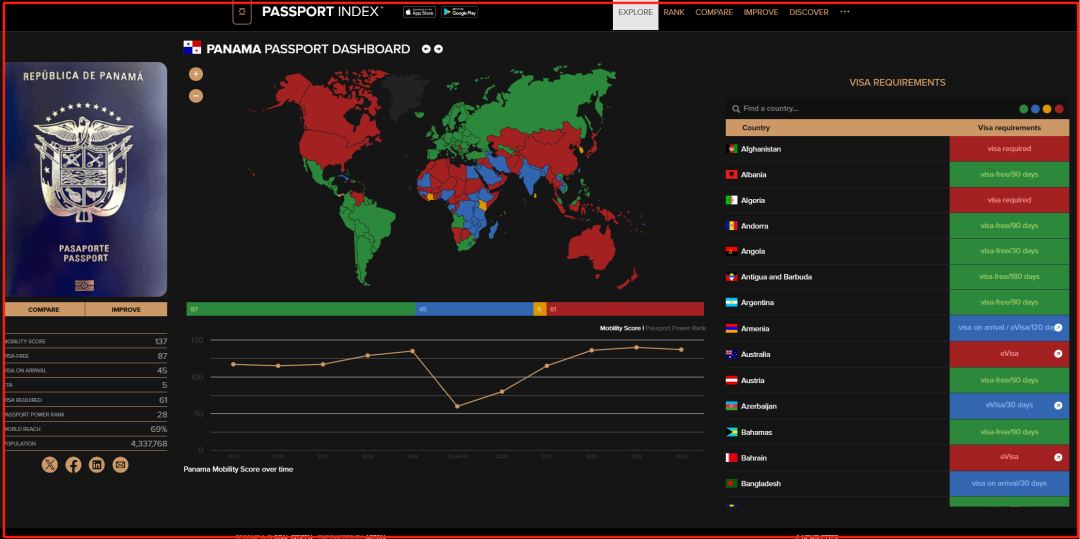This screenshot has height=539, width=1080.
Task: Open the Rank menu item
Action: pyautogui.click(x=674, y=13)
